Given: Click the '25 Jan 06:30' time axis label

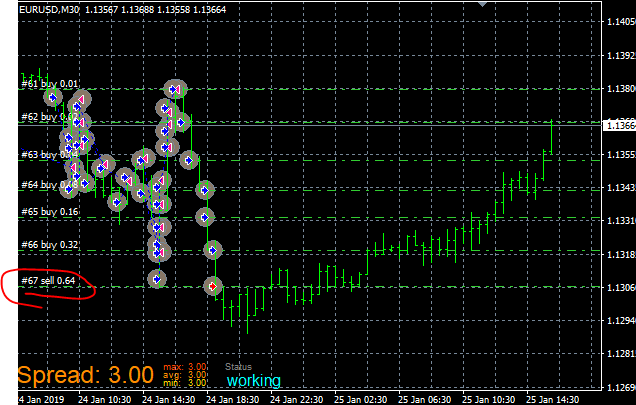Looking at the screenshot, I should pyautogui.click(x=425, y=400).
